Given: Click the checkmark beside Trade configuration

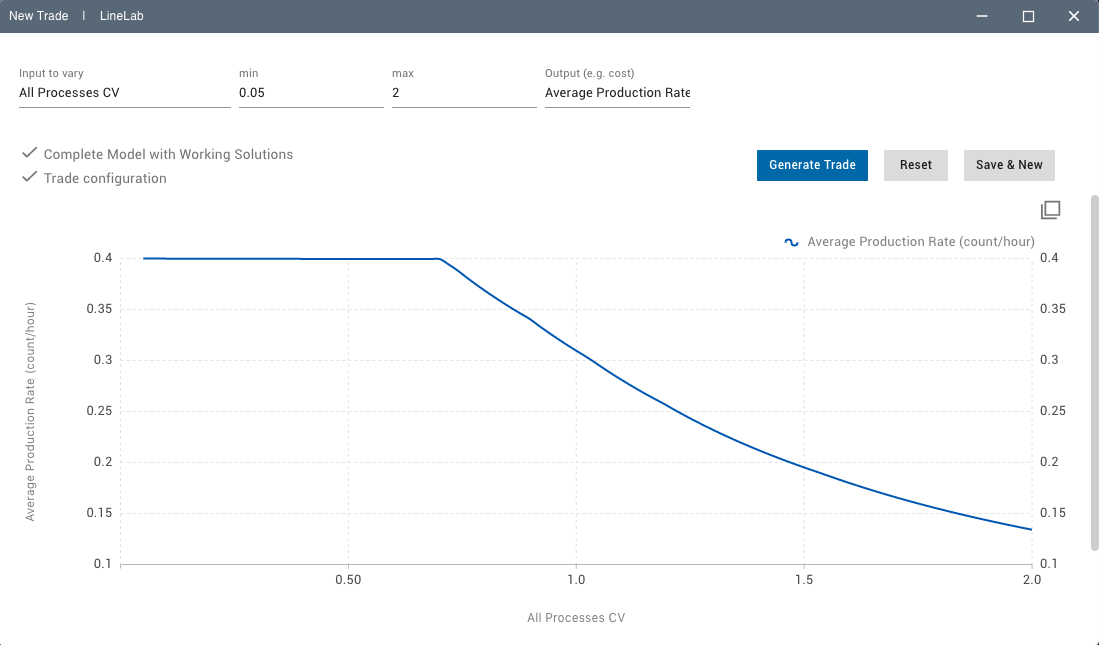Looking at the screenshot, I should (x=29, y=178).
